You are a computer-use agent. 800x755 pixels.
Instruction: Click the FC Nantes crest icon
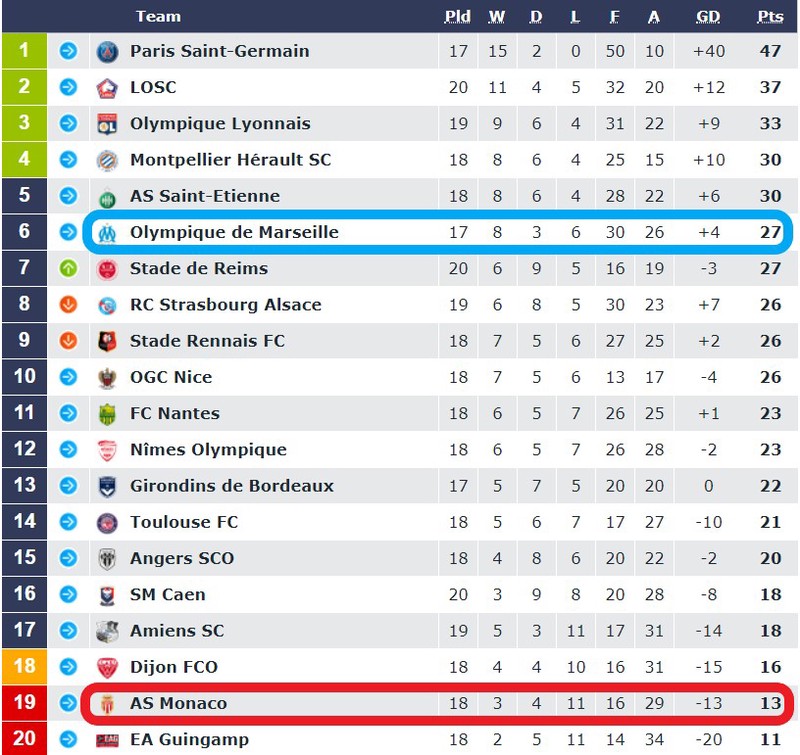click(107, 414)
